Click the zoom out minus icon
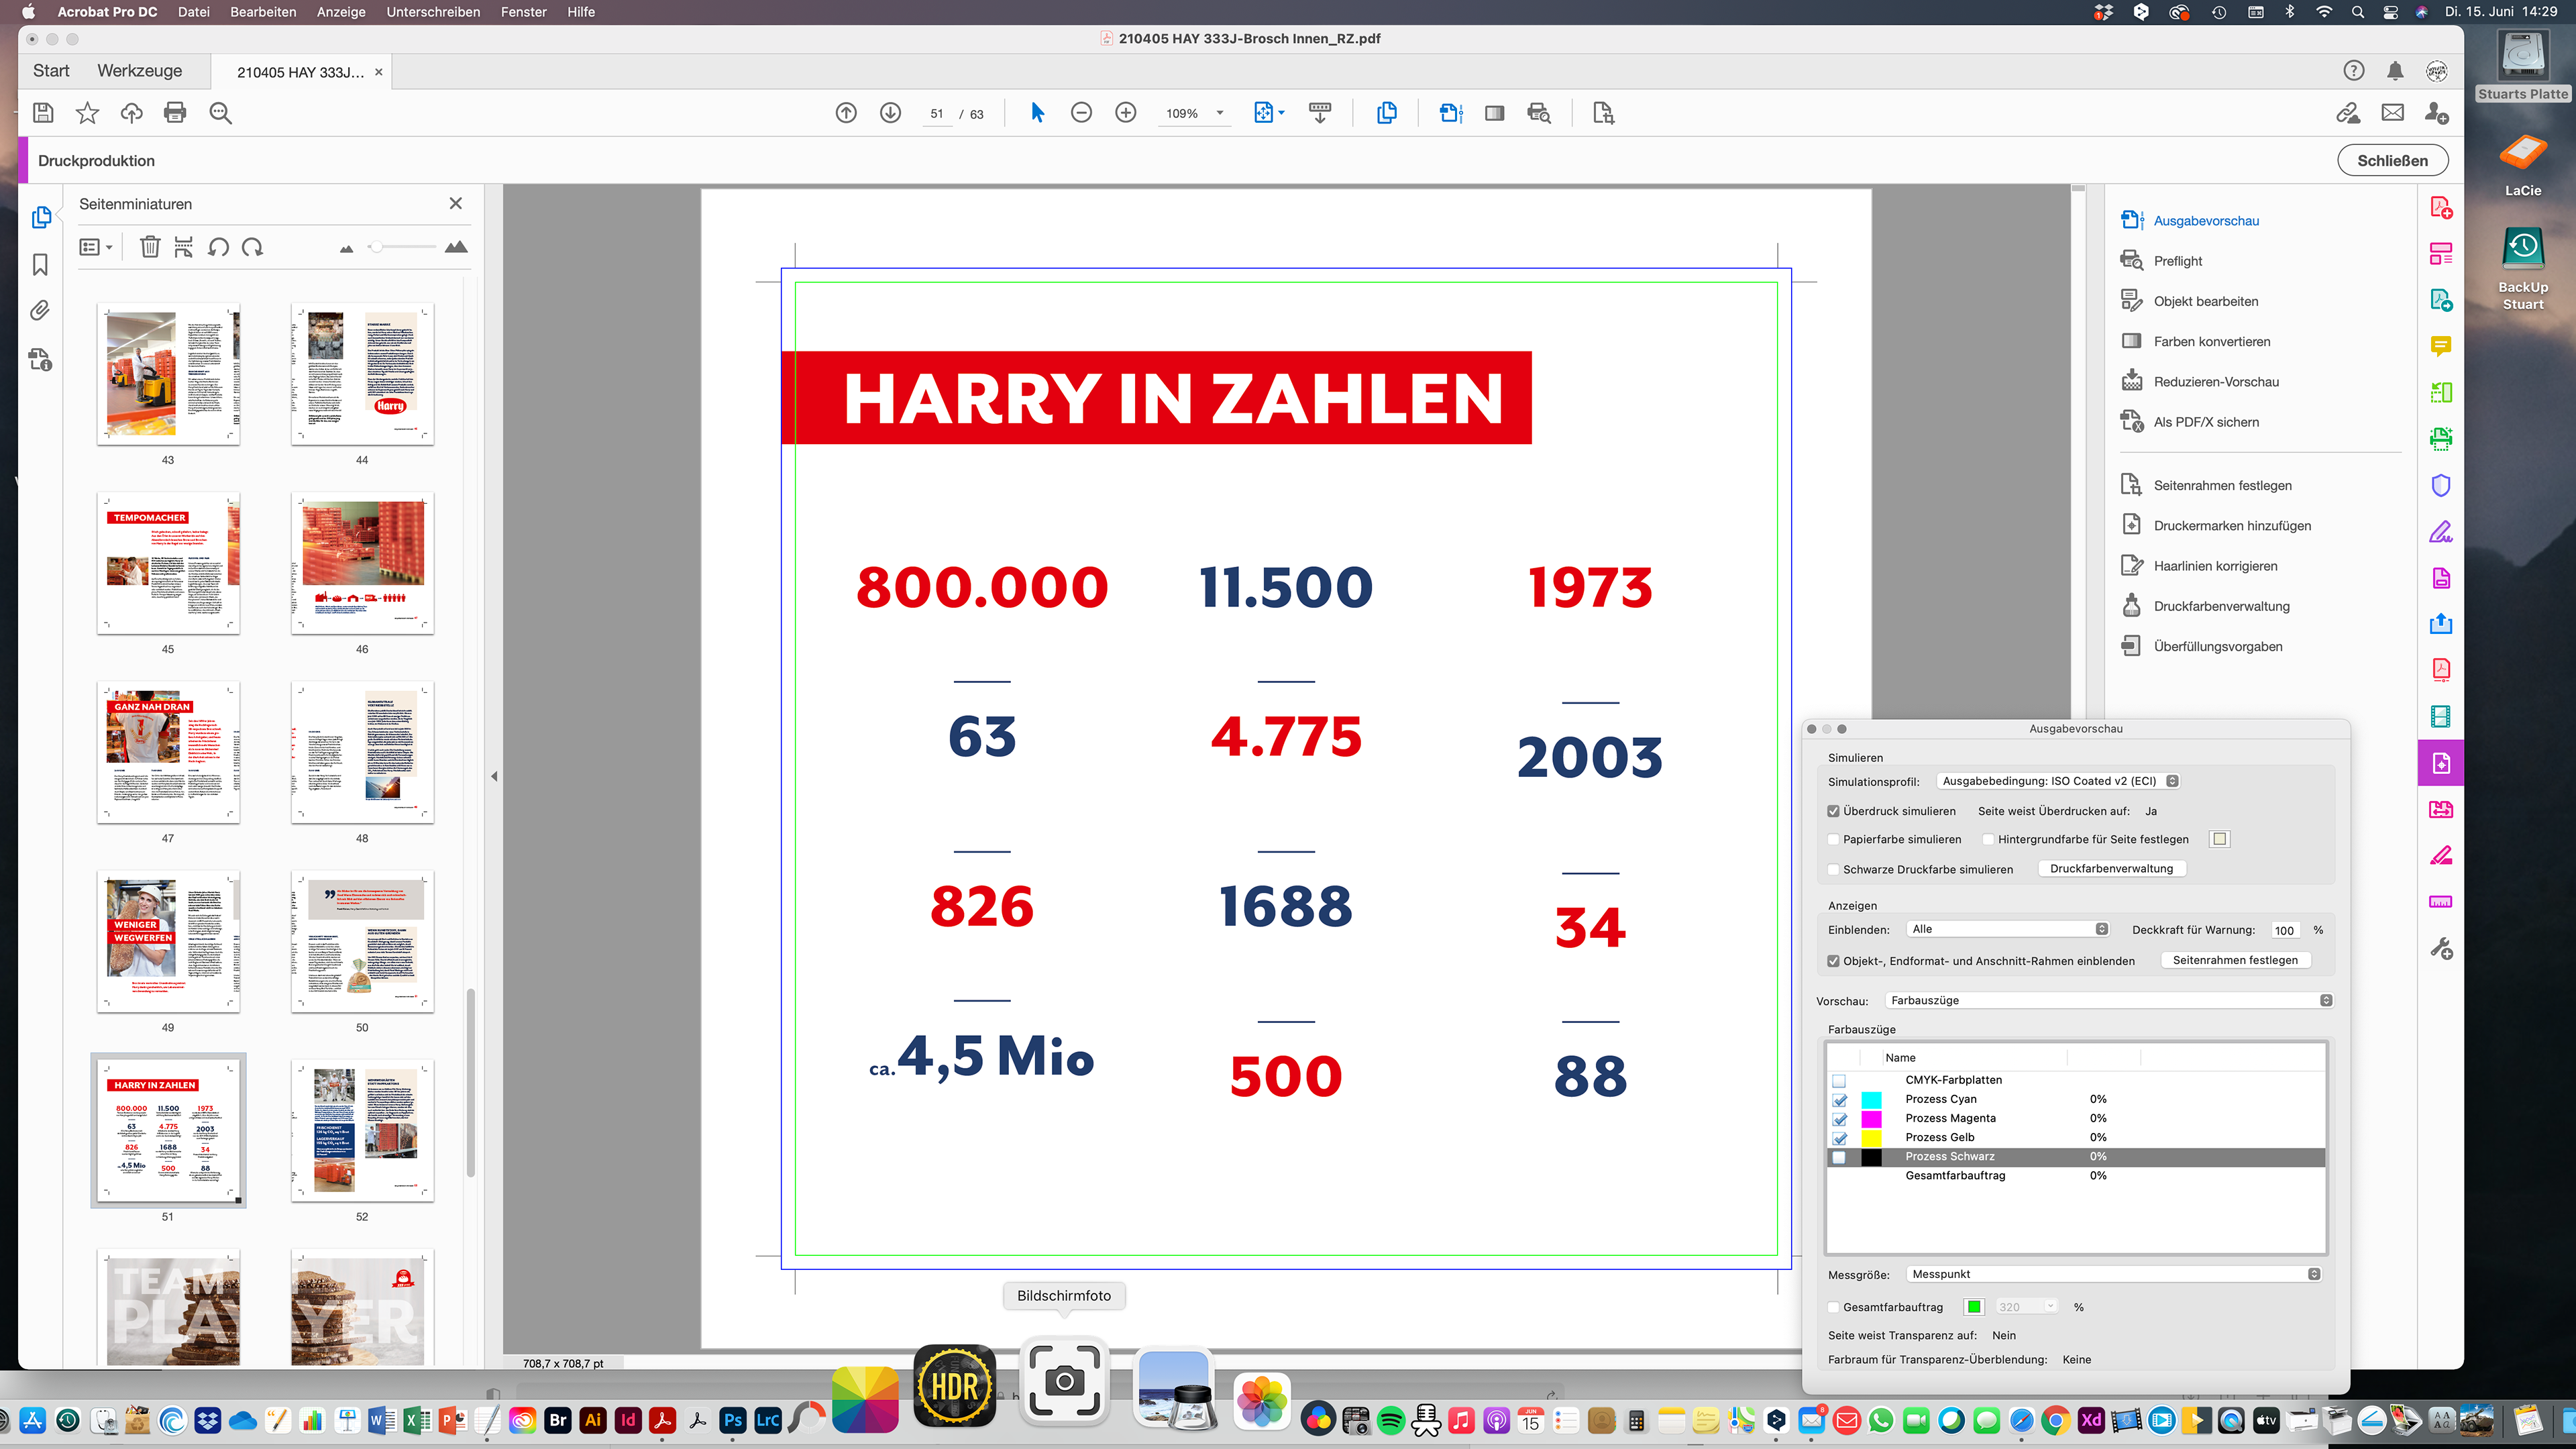 [x=1081, y=113]
